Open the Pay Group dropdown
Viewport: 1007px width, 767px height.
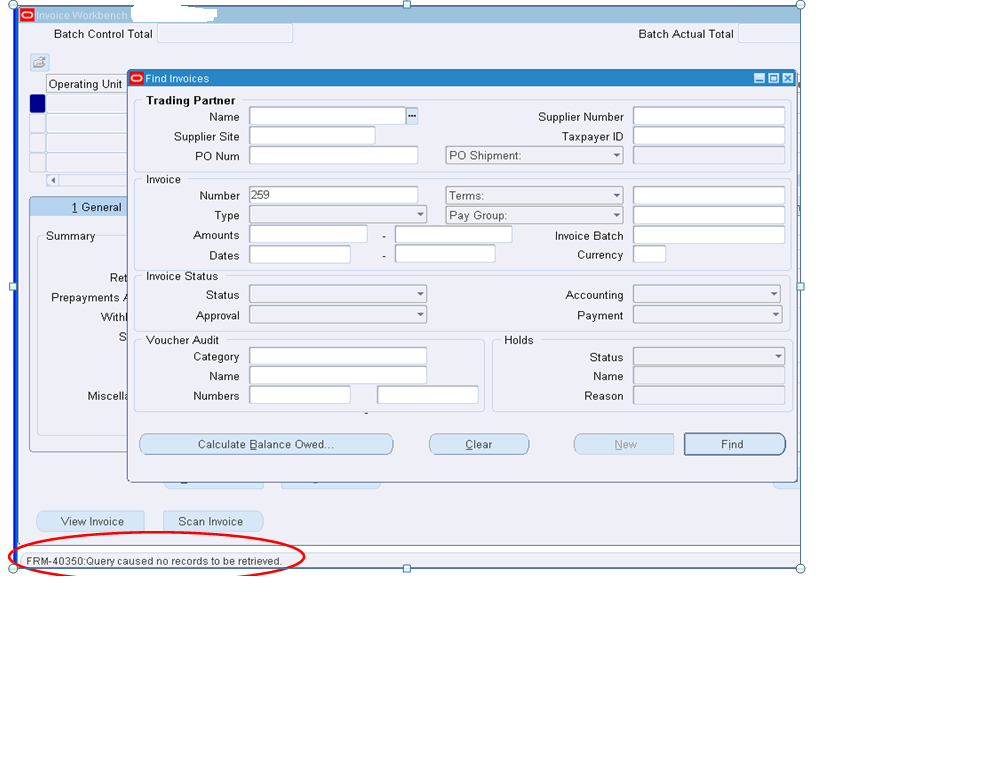[x=615, y=215]
